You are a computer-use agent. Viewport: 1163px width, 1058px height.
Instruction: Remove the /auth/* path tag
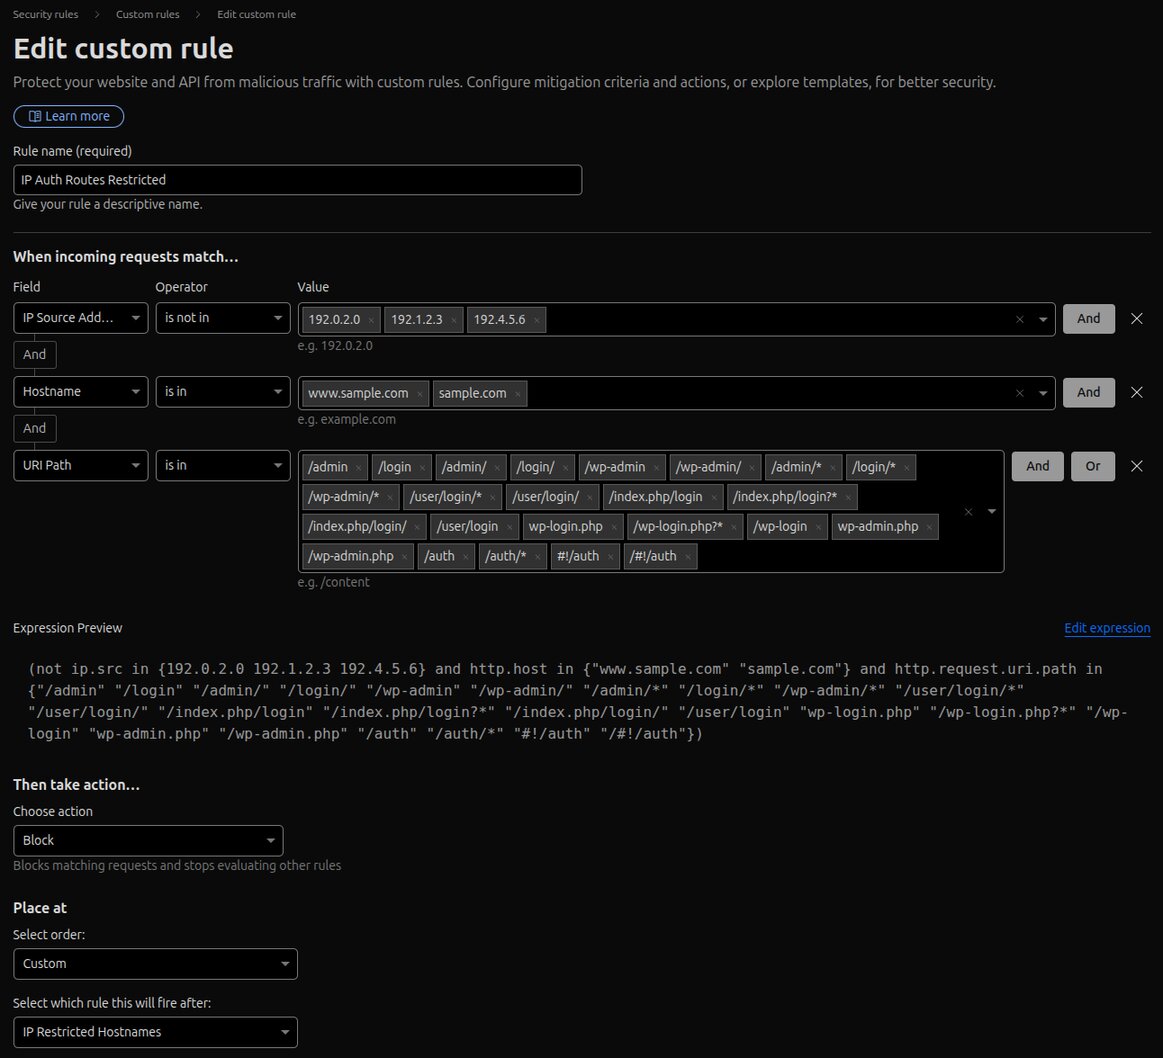[x=538, y=557]
